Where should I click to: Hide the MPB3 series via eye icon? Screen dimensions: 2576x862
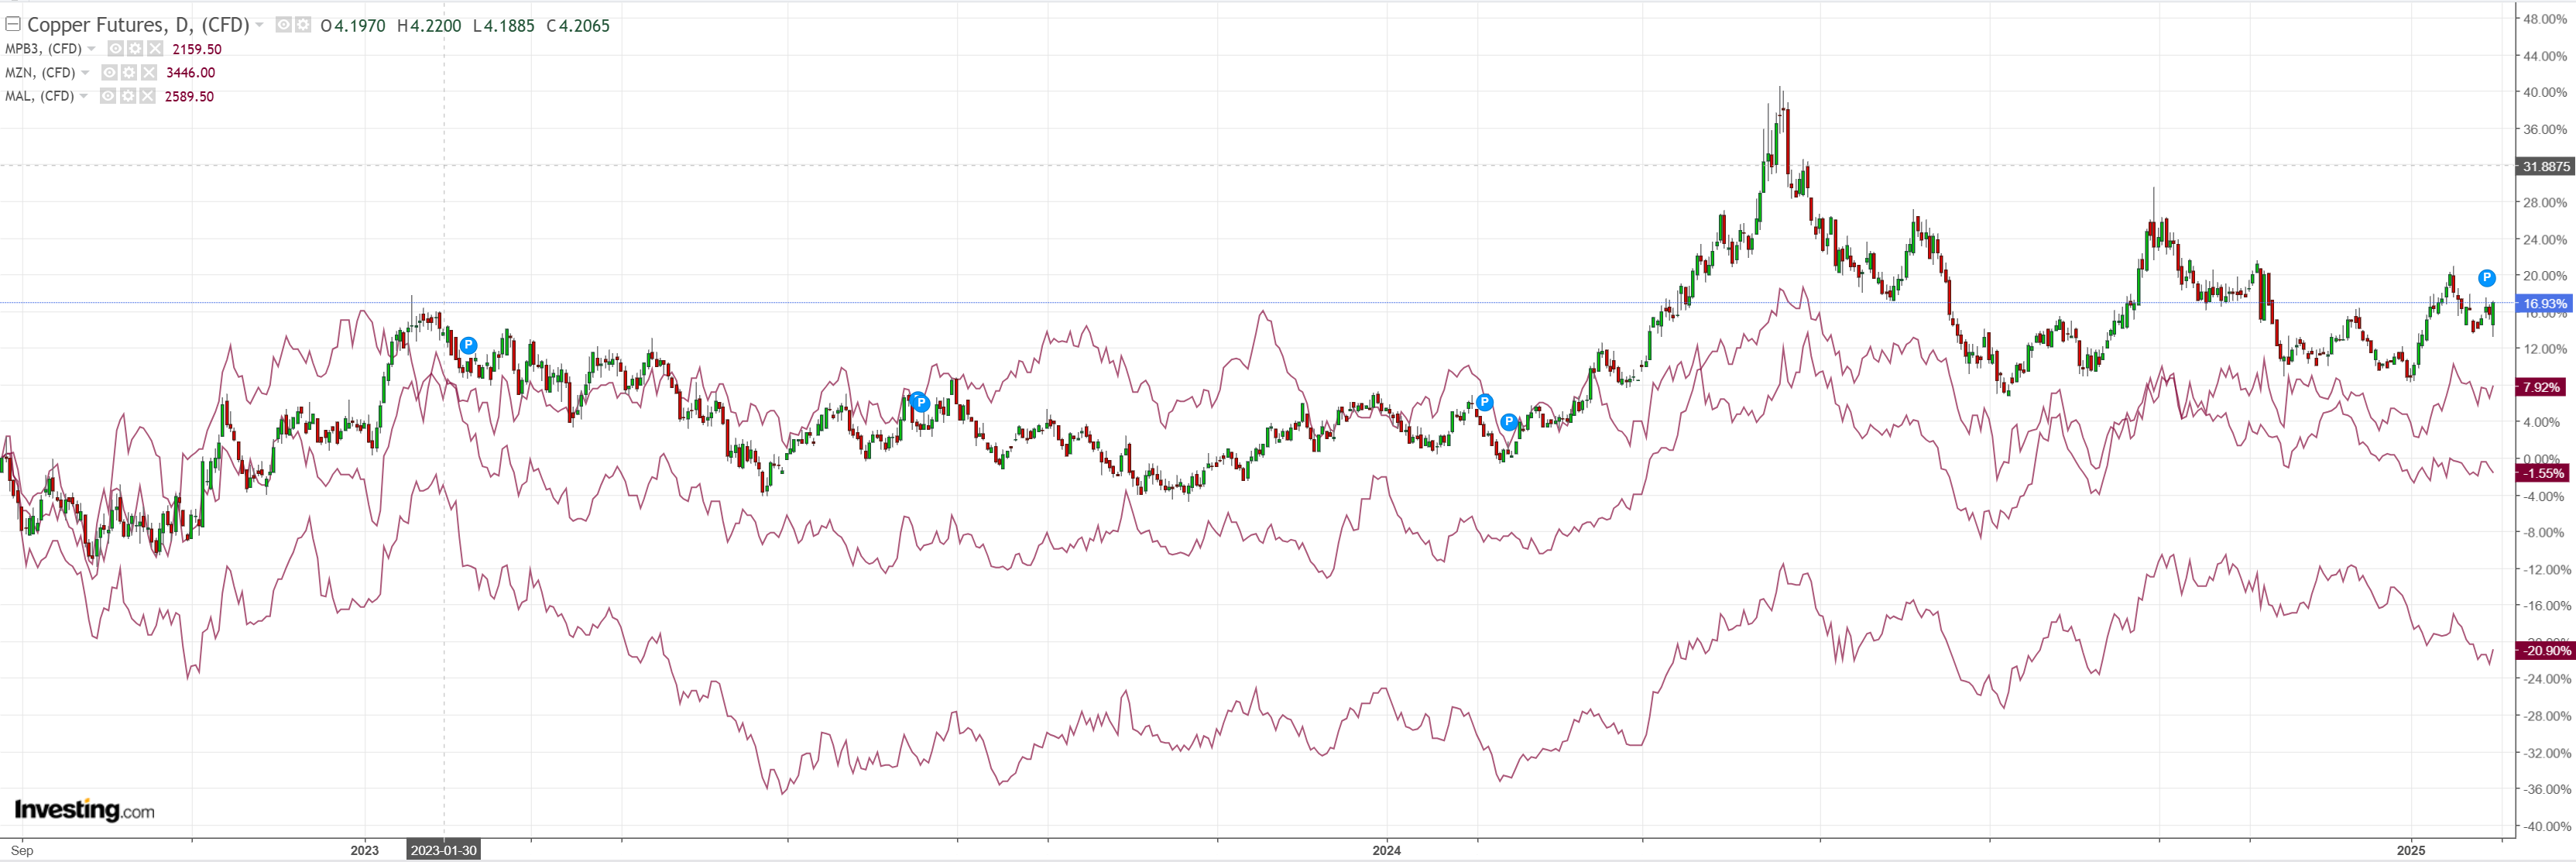116,48
